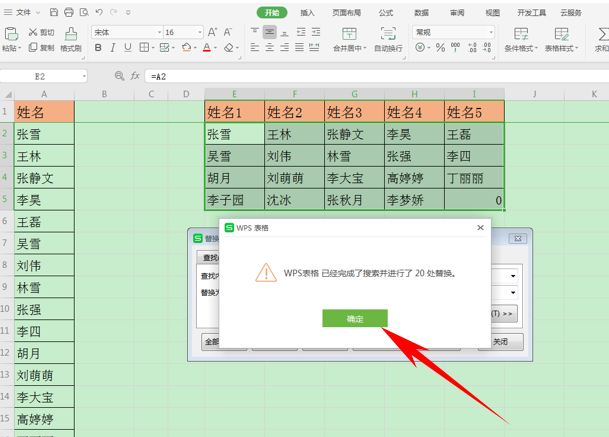This screenshot has width=609, height=437.
Task: Click the Close button in Replace dialog
Action: click(500, 342)
